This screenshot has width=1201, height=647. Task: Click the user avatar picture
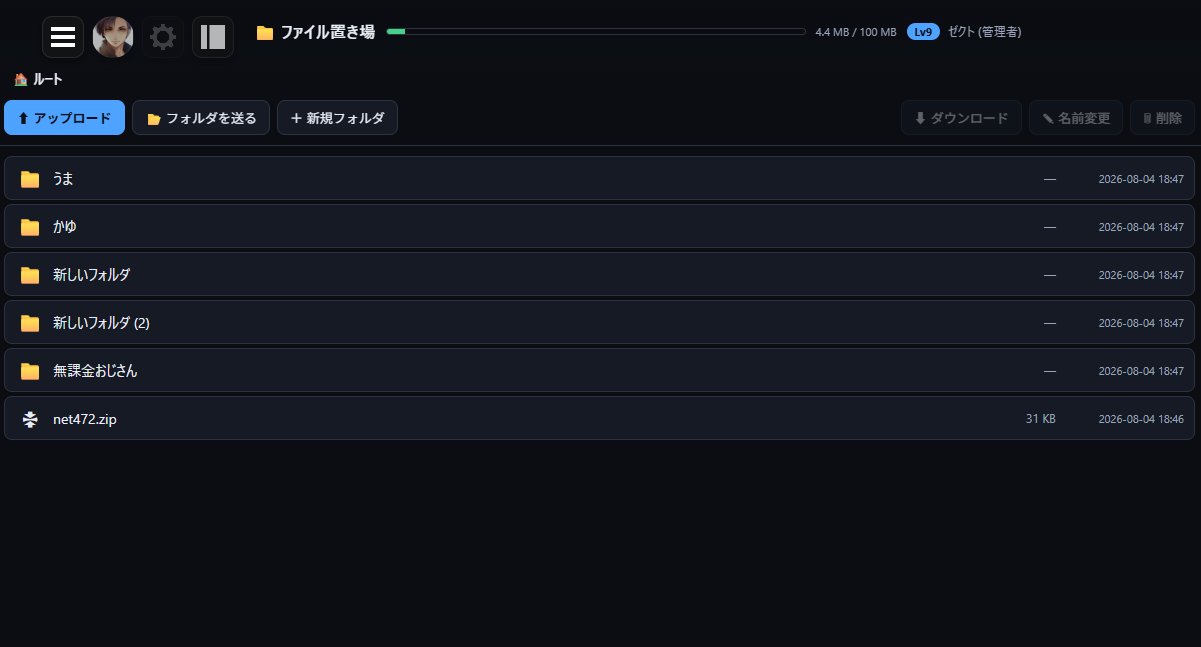click(113, 37)
